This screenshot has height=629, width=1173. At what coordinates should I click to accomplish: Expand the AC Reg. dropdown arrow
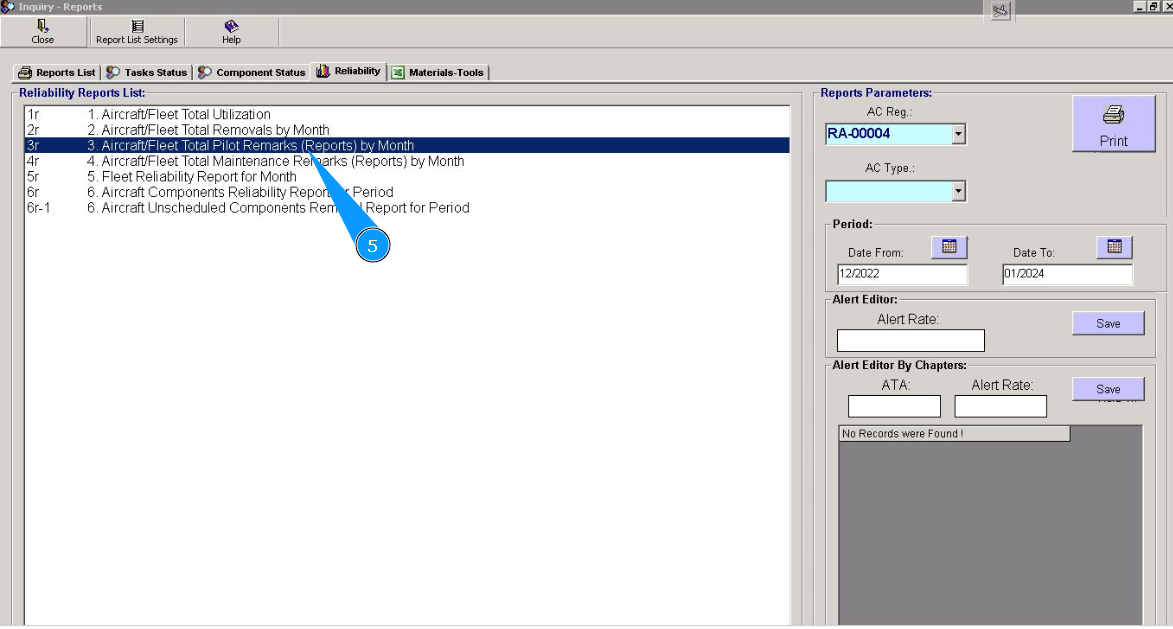(x=958, y=134)
